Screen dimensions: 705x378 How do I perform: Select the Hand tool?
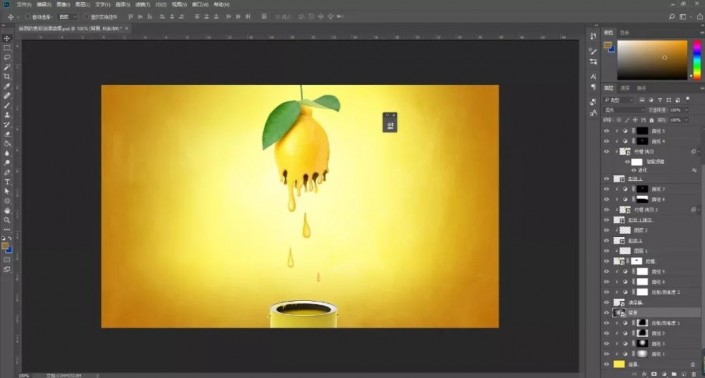point(7,211)
